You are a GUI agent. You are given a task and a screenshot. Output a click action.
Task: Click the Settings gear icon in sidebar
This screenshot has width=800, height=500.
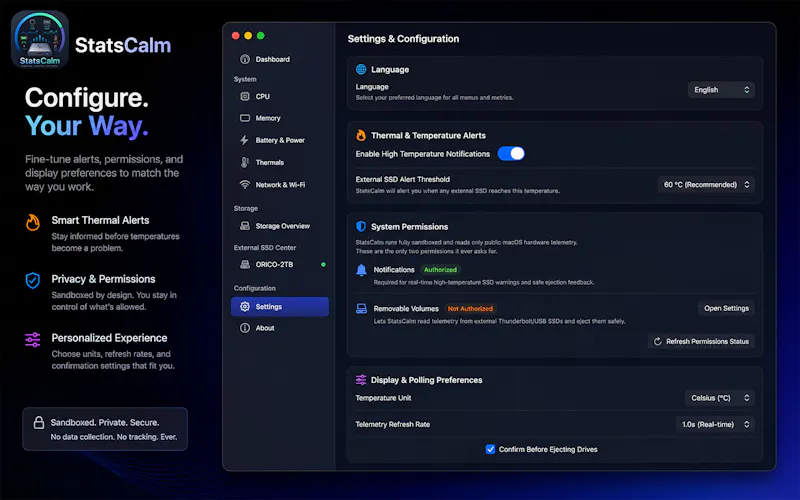245,306
